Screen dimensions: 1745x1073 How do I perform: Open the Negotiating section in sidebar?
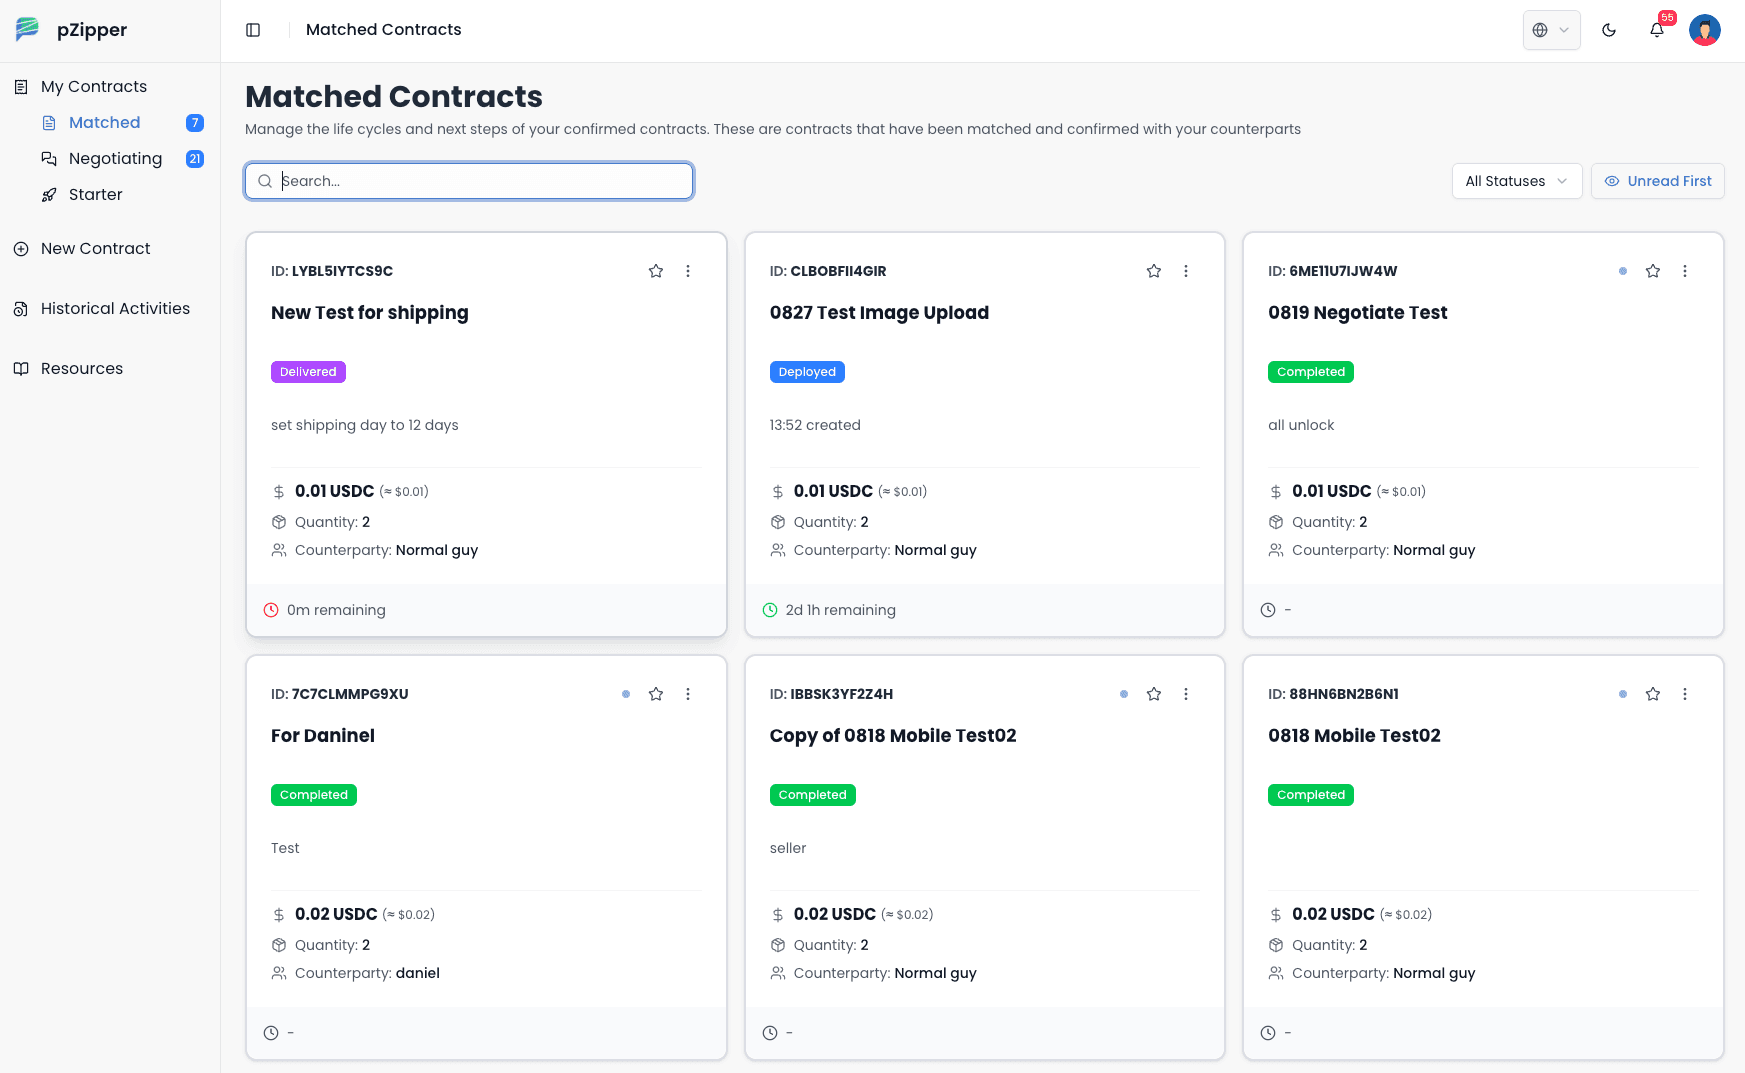pos(115,158)
